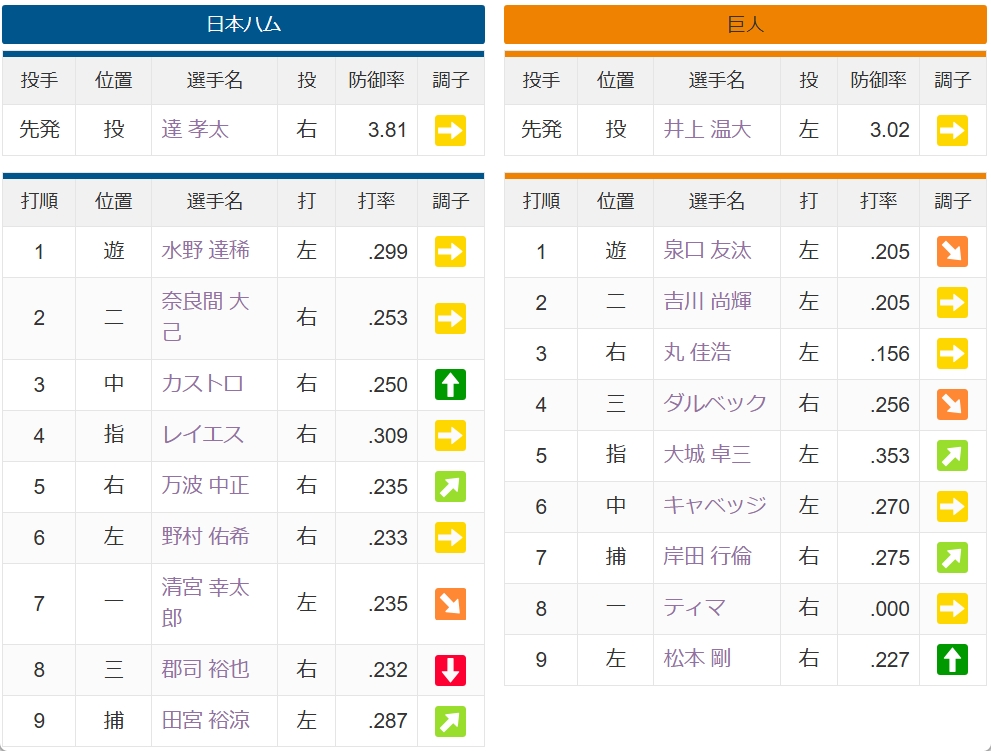Image resolution: width=991 pixels, height=751 pixels.
Task: Click the 日本ハム team header
Action: [243, 25]
